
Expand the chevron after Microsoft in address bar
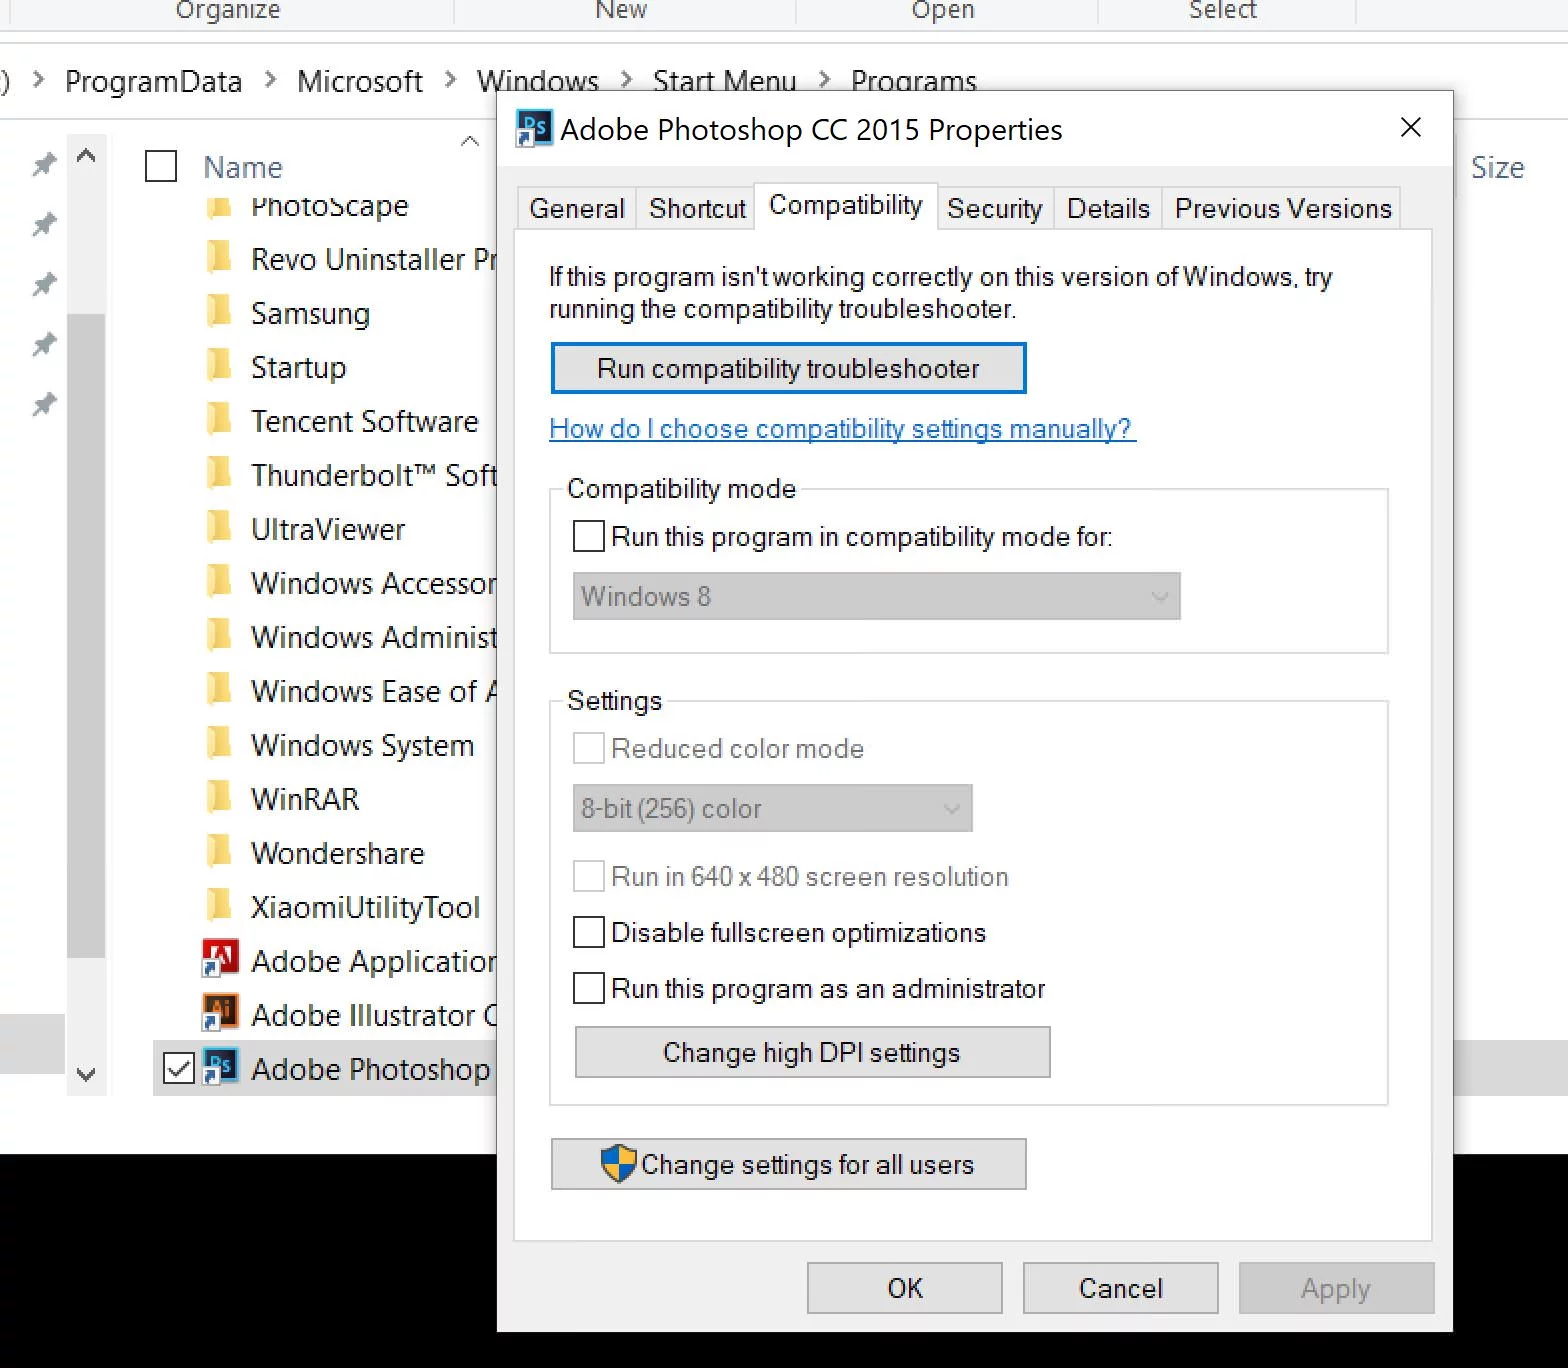coord(450,80)
